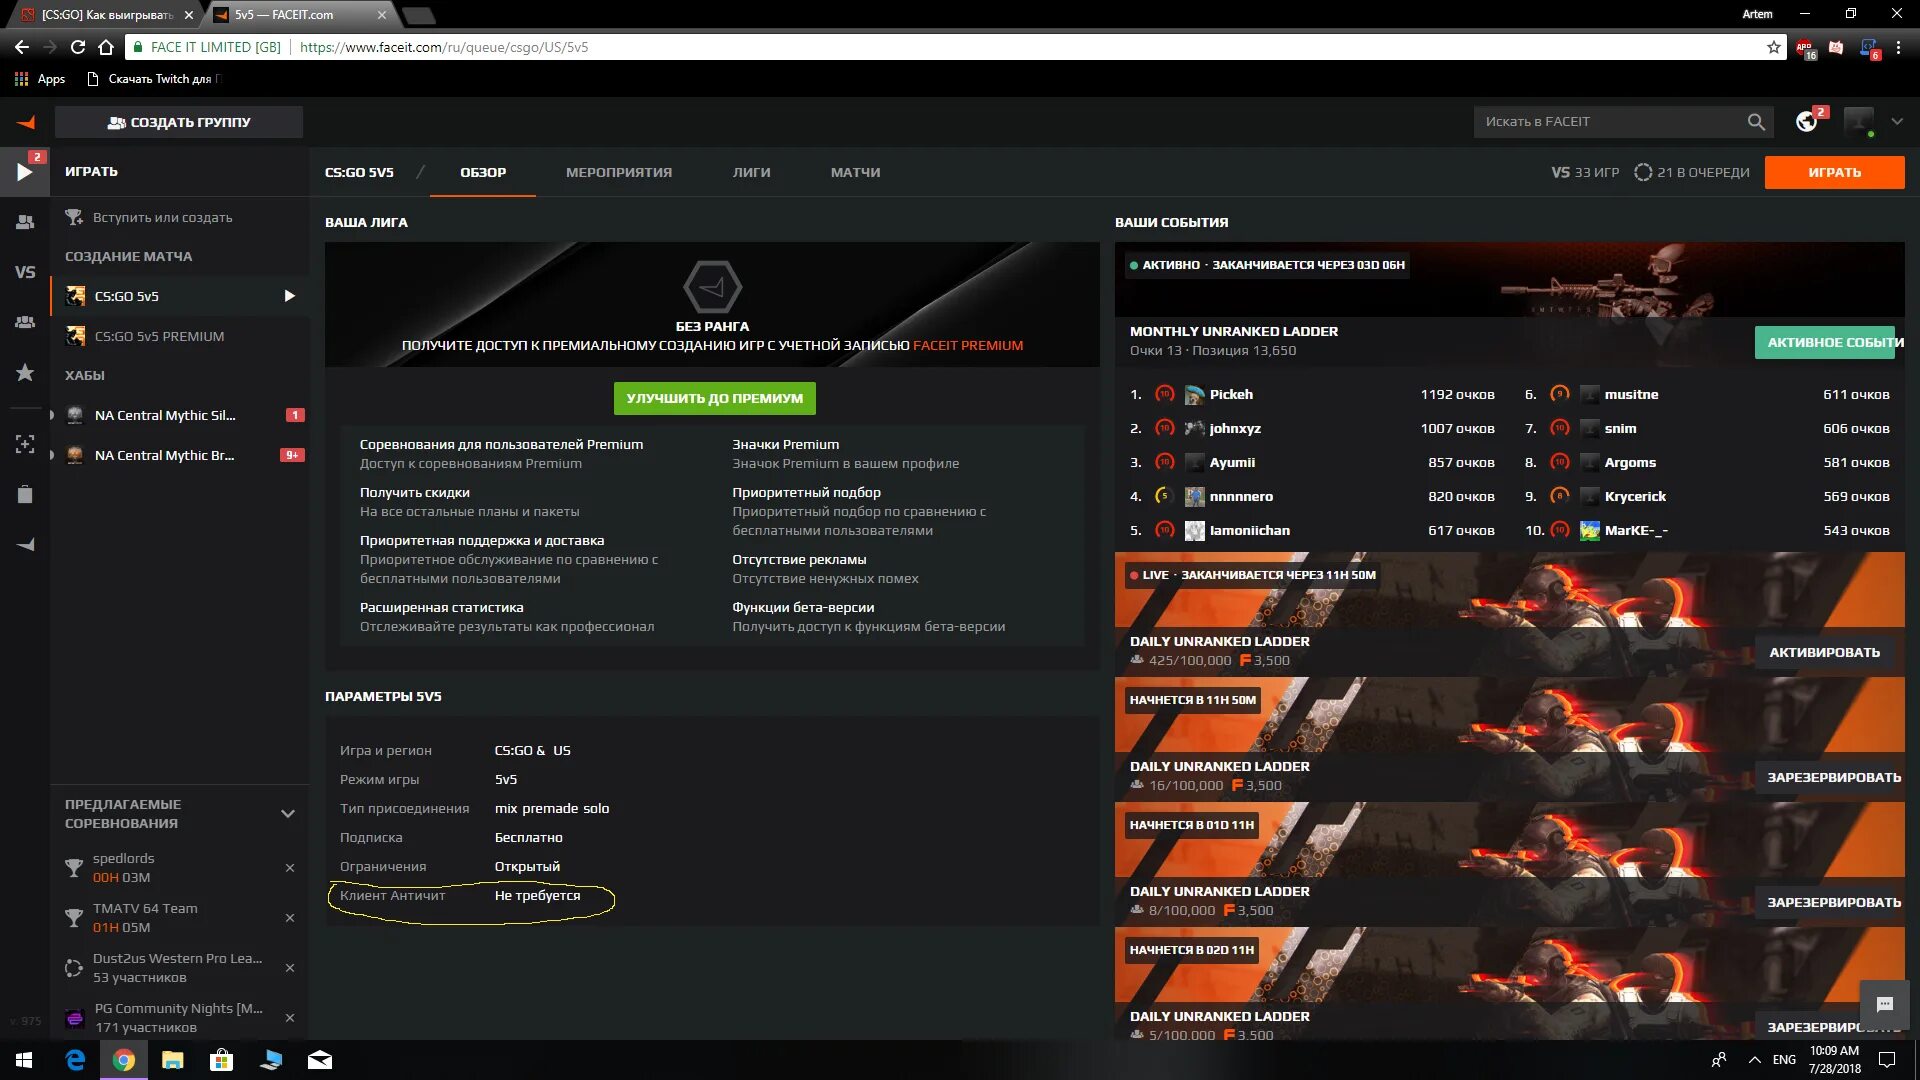Click the search magnifier icon
The height and width of the screenshot is (1080, 1920).
coord(1756,122)
